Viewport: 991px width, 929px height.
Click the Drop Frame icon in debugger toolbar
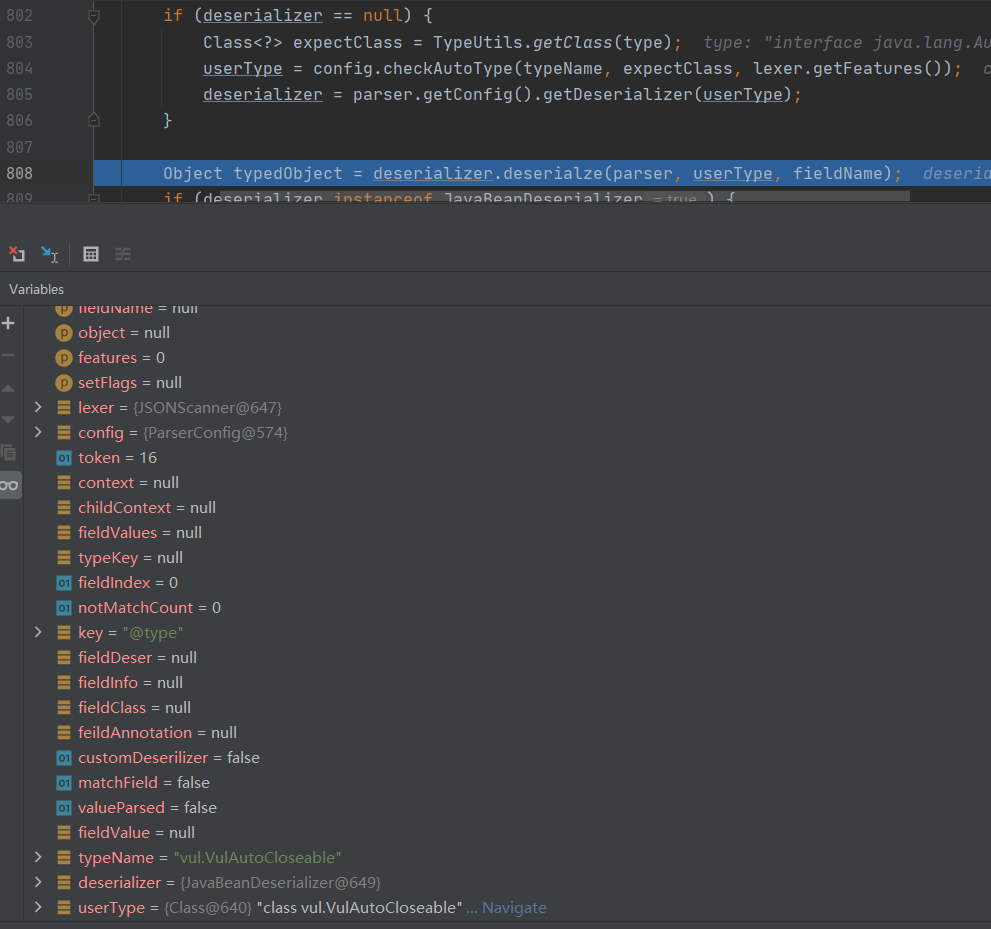point(17,254)
